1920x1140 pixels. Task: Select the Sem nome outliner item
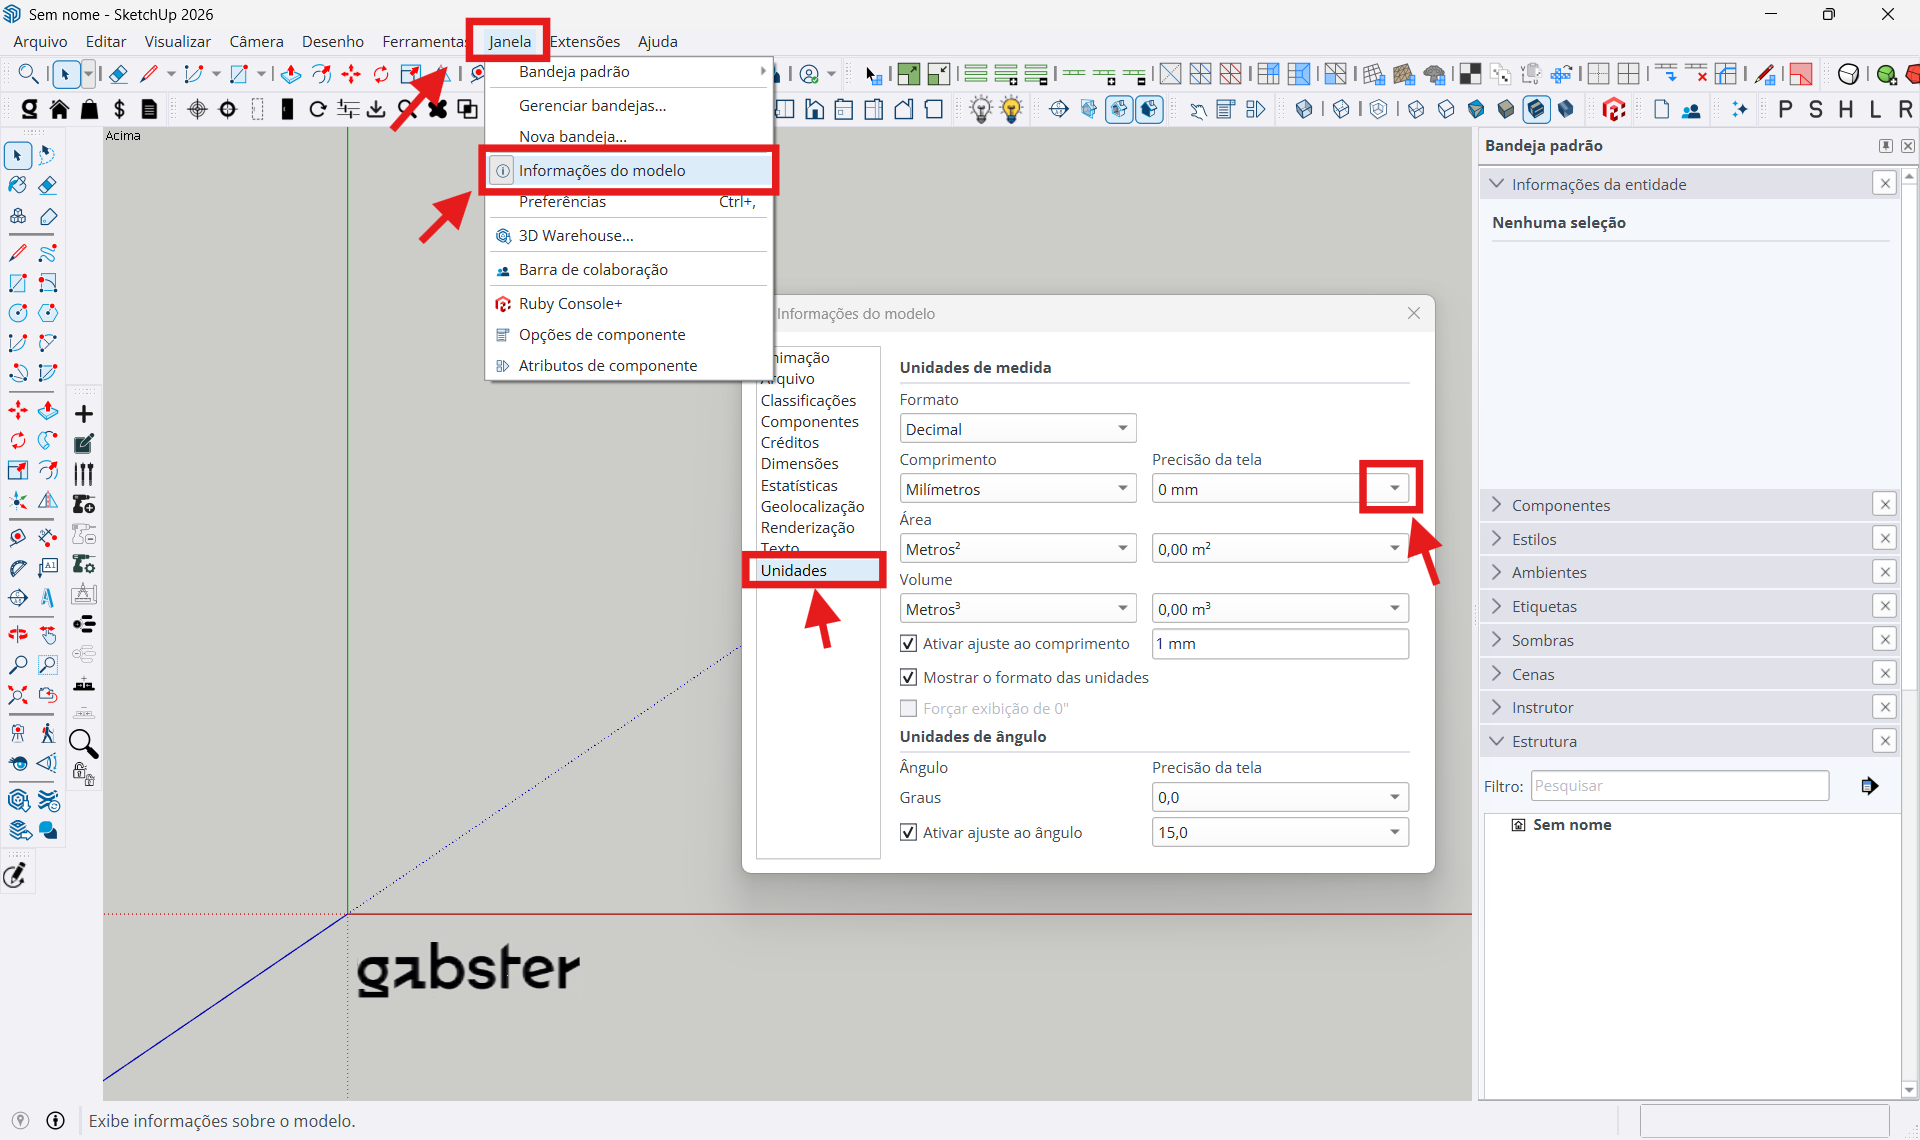[1572, 825]
